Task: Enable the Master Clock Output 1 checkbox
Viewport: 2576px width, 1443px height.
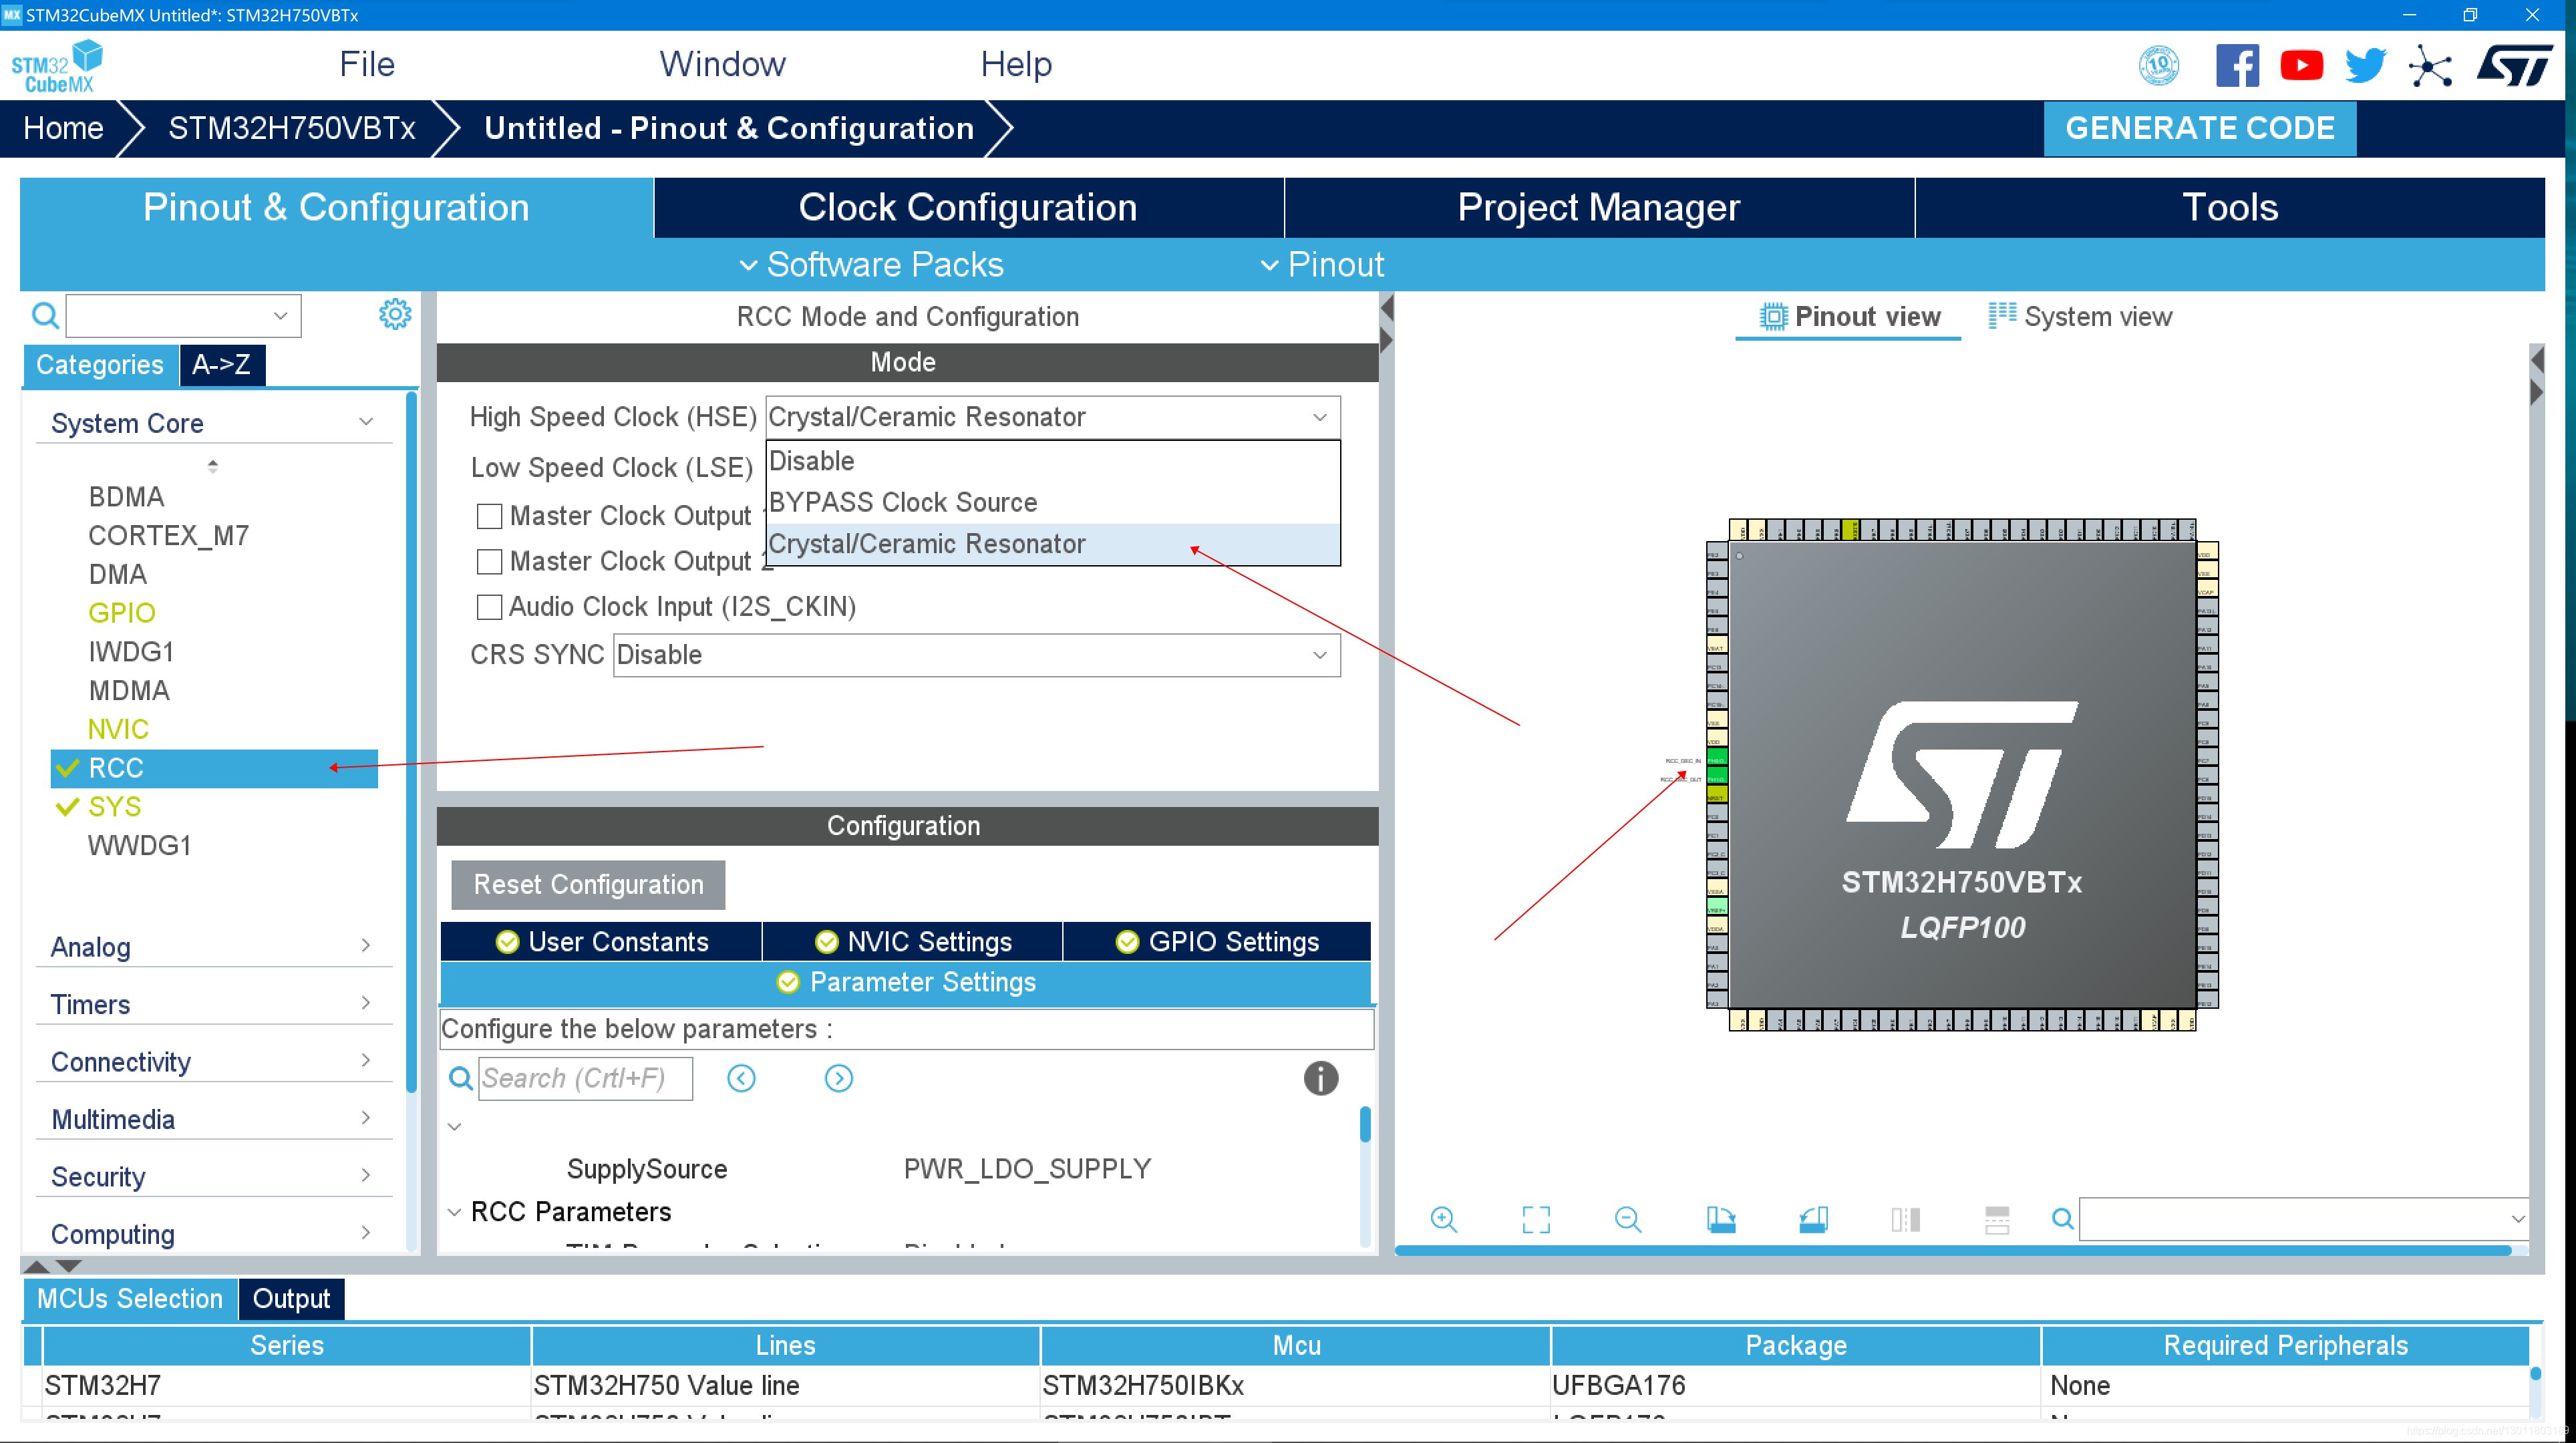Action: coord(489,516)
